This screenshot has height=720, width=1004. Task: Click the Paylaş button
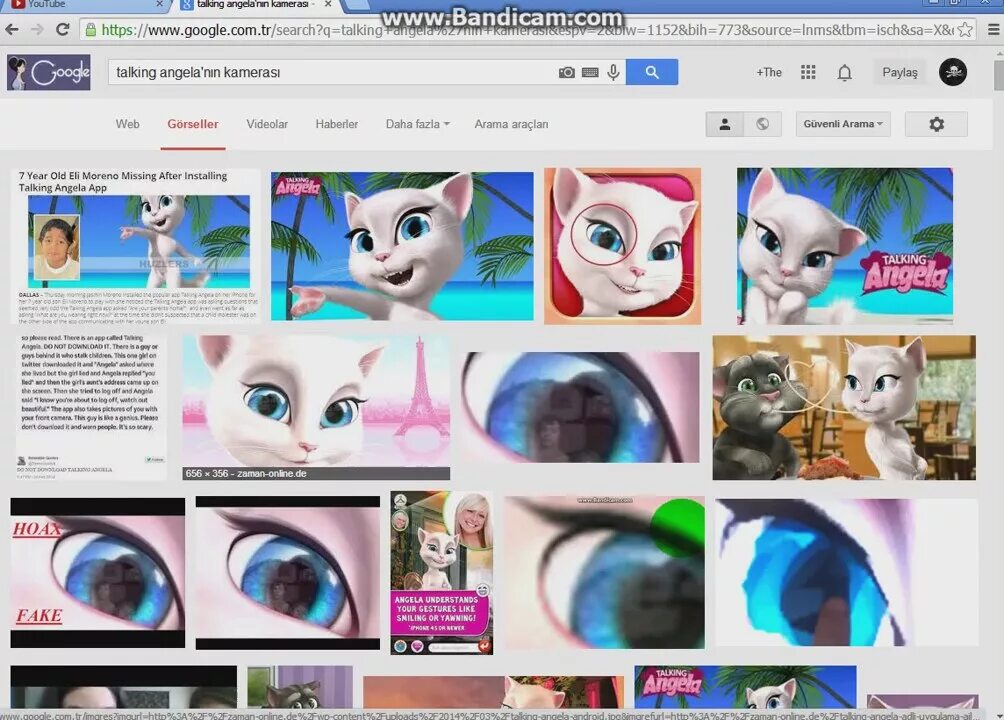click(900, 72)
